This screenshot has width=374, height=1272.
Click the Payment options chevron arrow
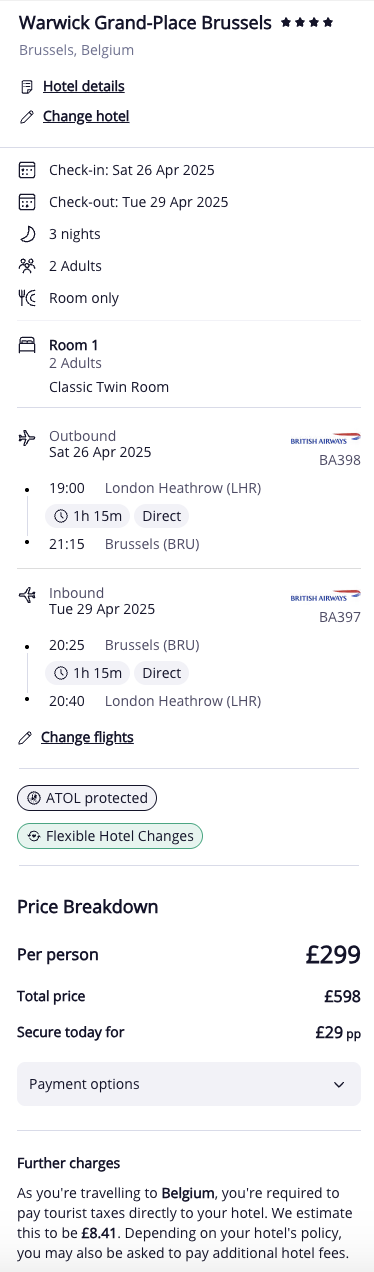point(339,1084)
